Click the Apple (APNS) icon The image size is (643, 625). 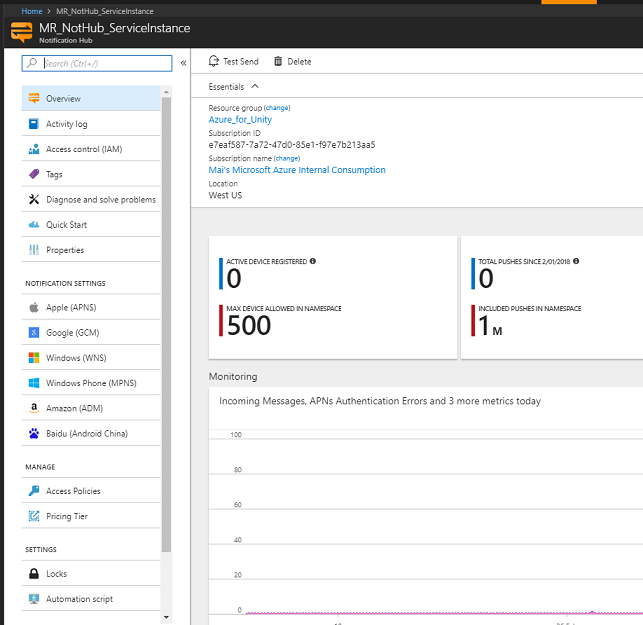pyautogui.click(x=34, y=308)
